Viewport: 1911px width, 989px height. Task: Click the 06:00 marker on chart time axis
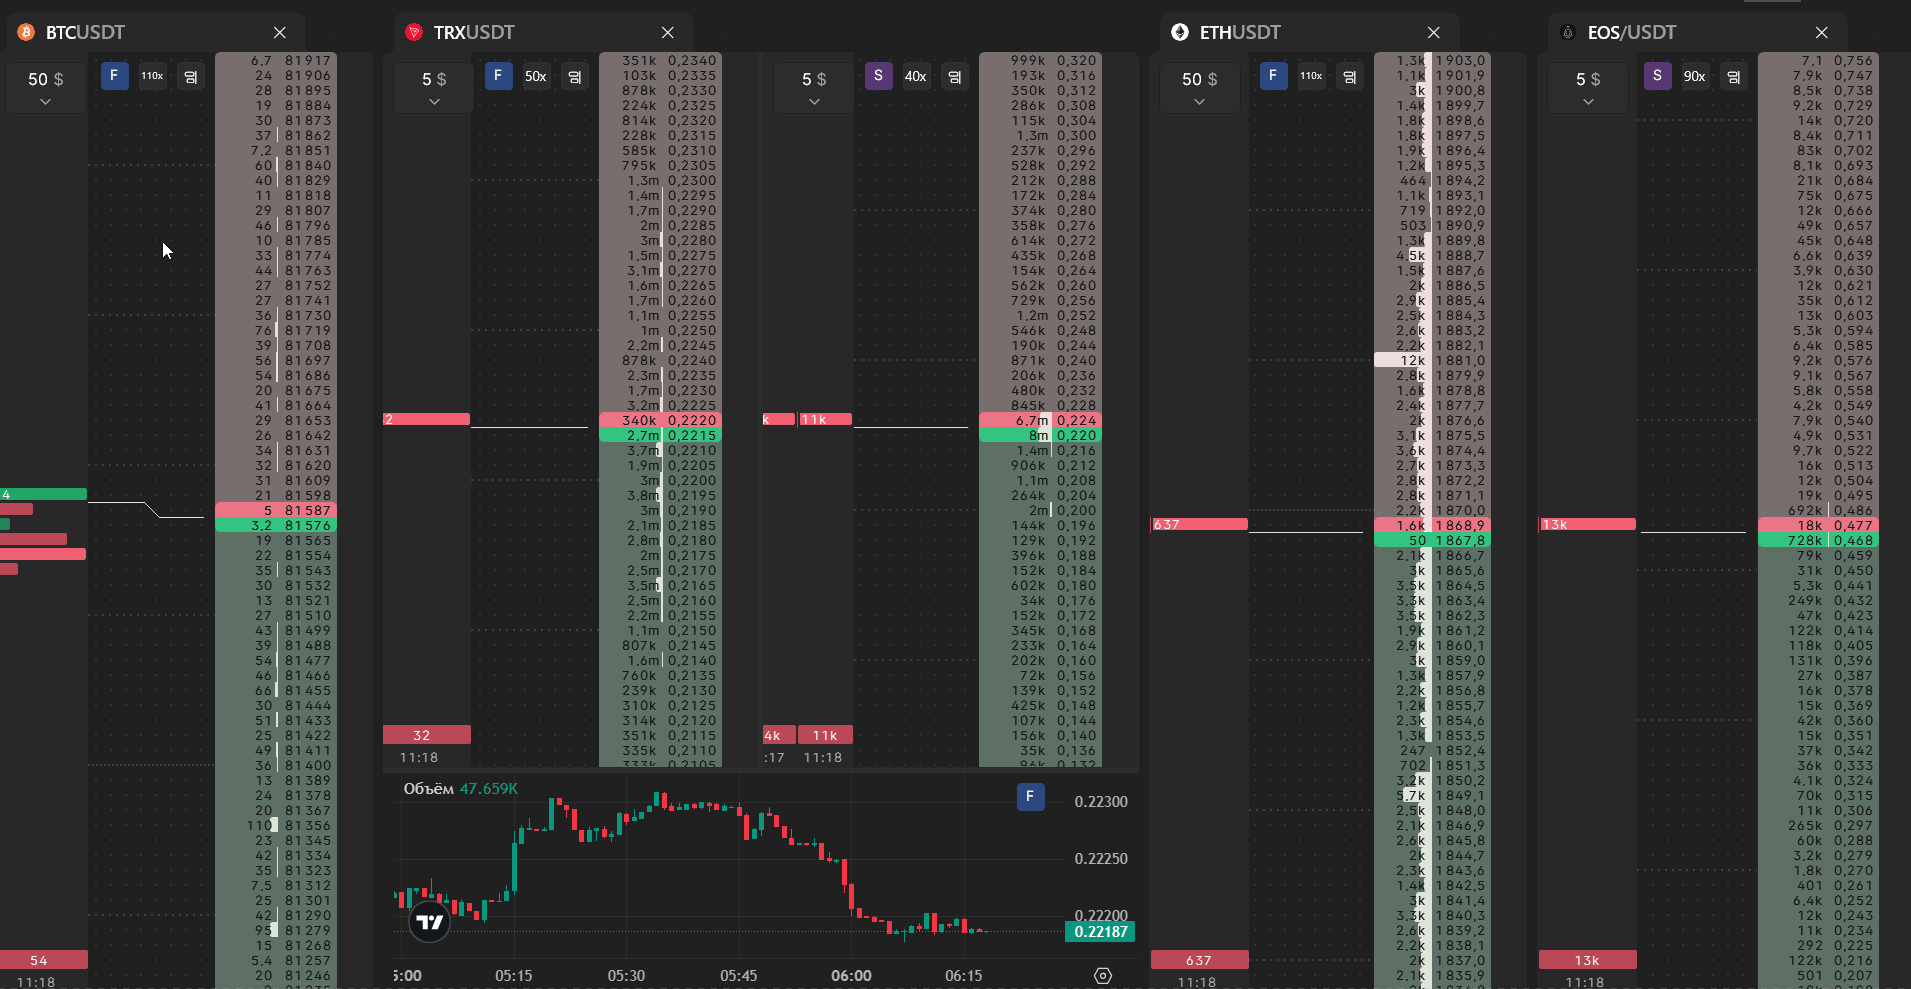click(x=851, y=976)
